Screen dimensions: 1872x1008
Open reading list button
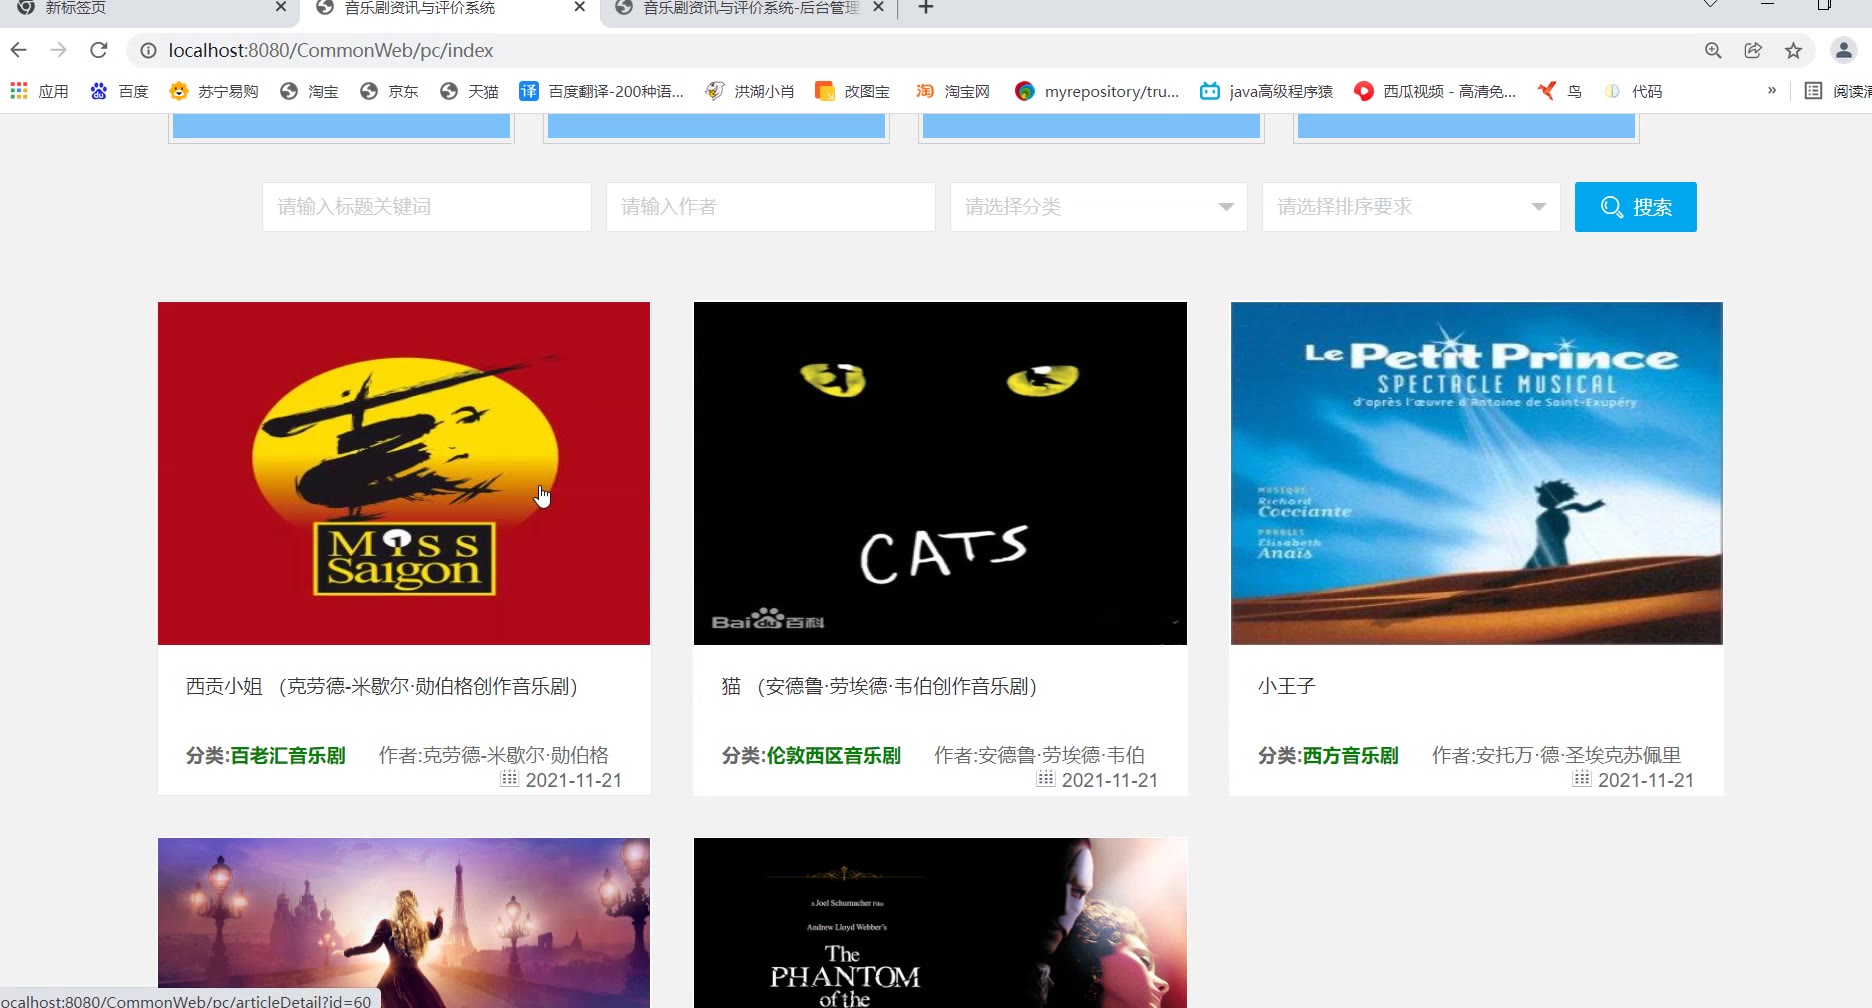pos(1838,91)
